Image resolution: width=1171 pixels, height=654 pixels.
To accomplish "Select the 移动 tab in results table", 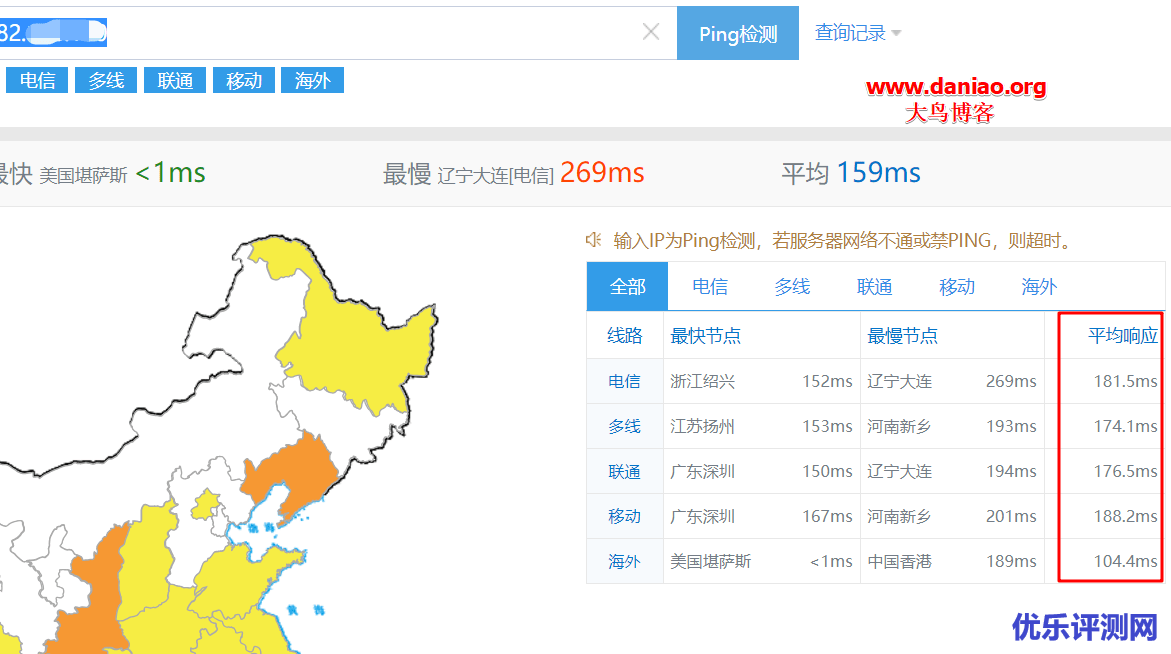I will (956, 286).
